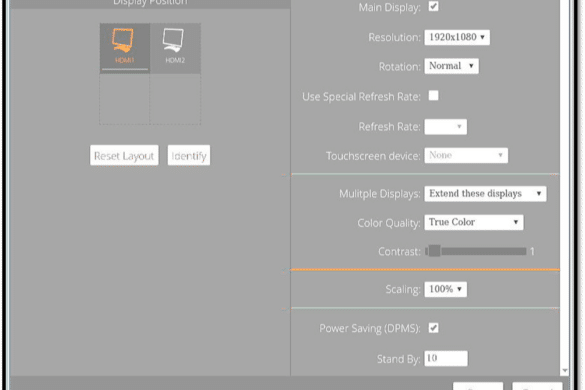
Task: Uncheck the Main Display checkbox
Action: pos(433,6)
